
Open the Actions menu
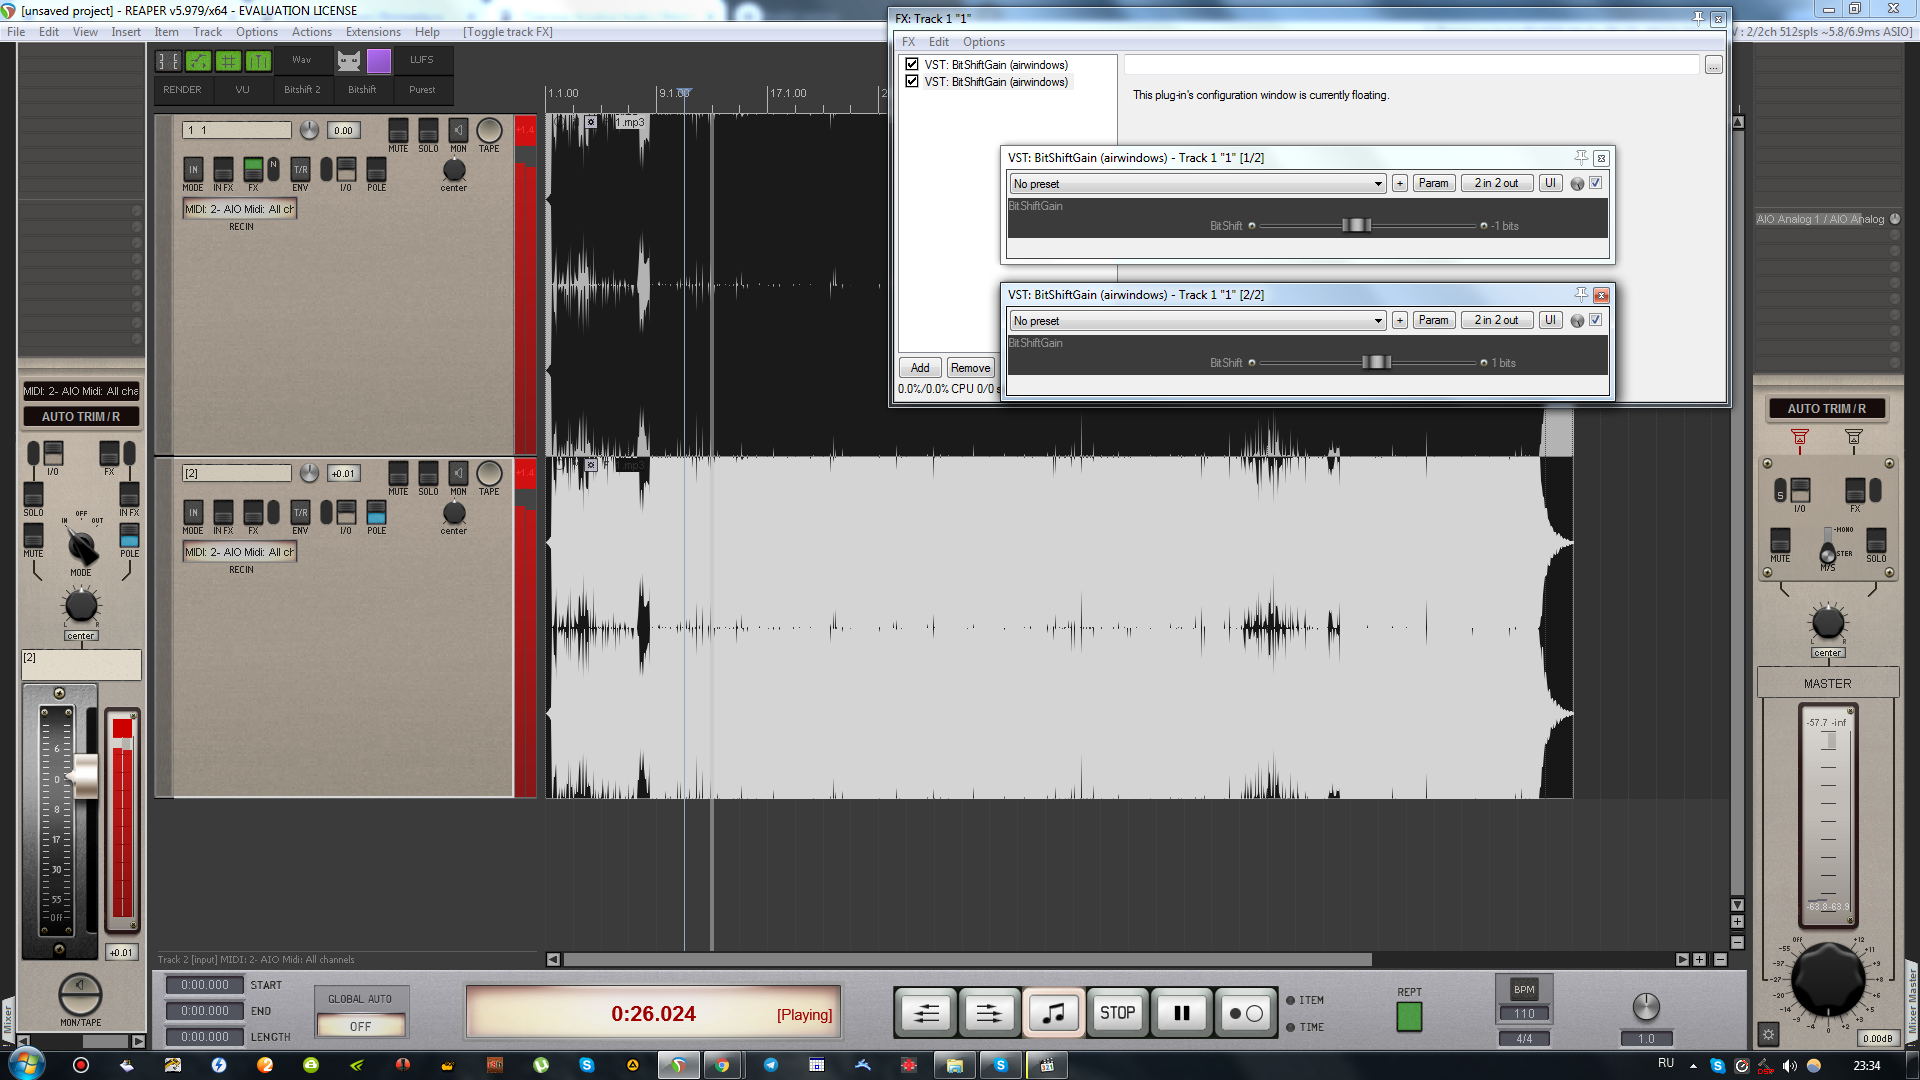coord(311,32)
